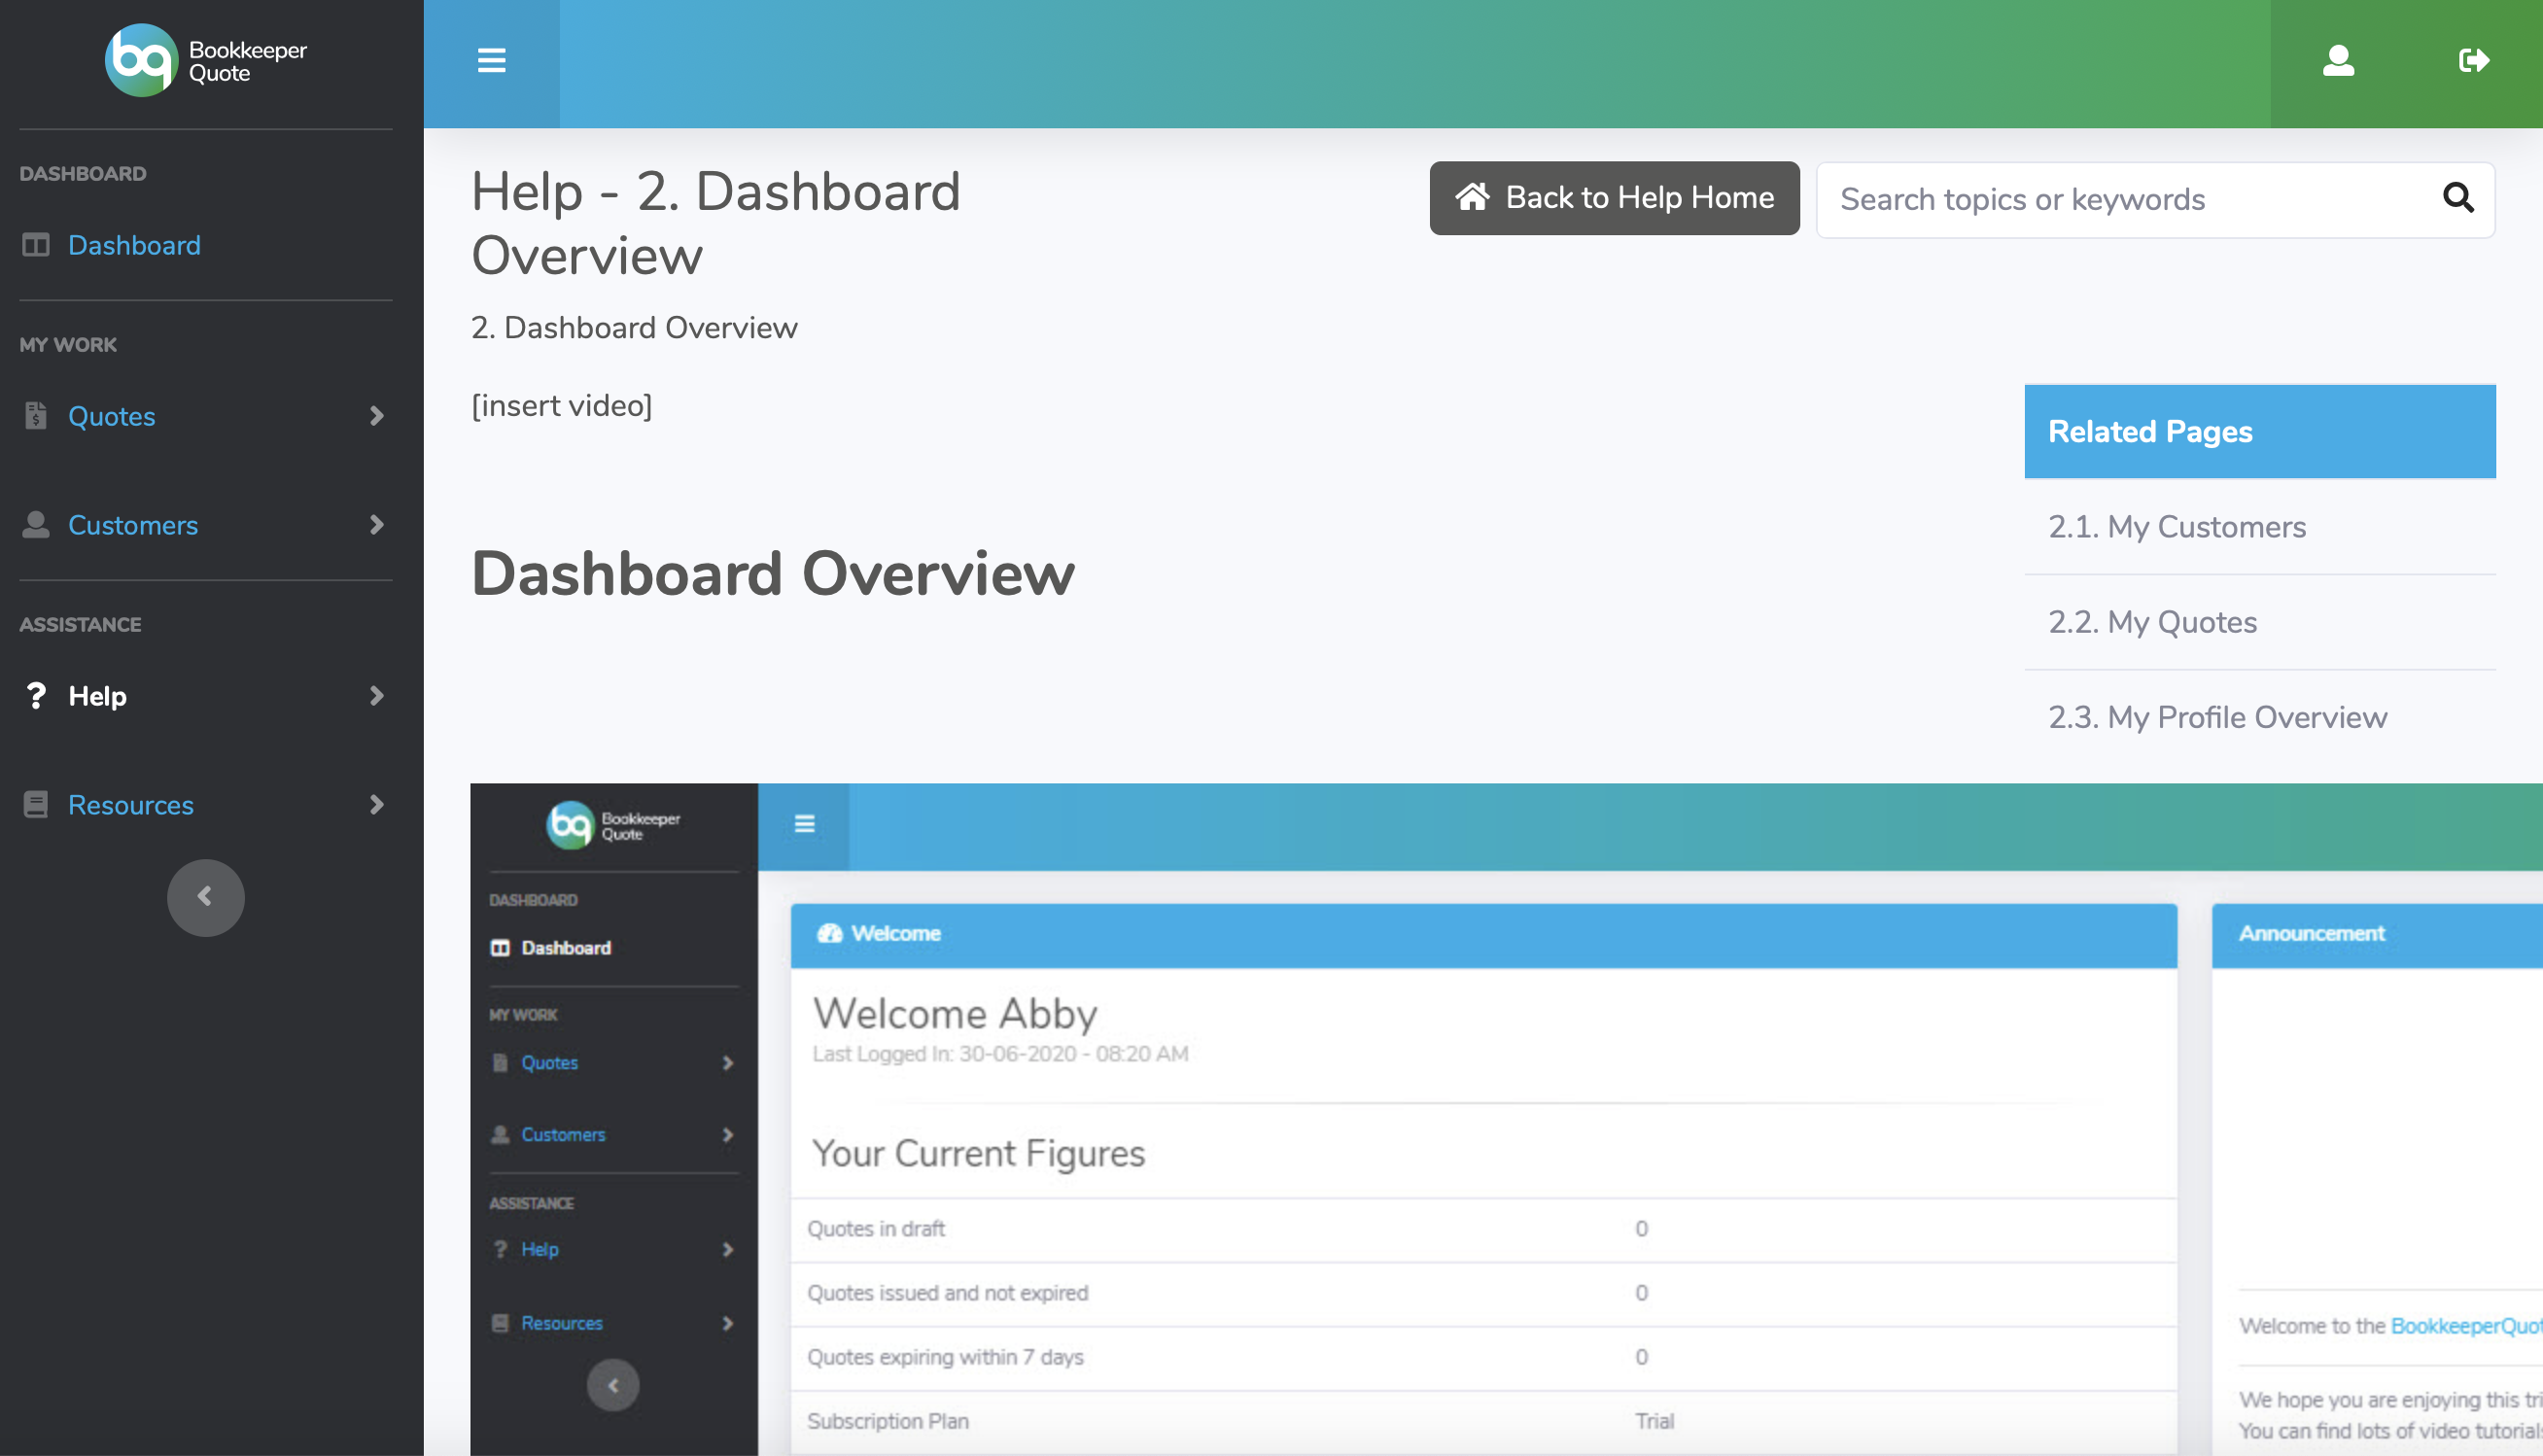The width and height of the screenshot is (2543, 1456).
Task: Click Back to Help Home button
Action: point(1613,198)
